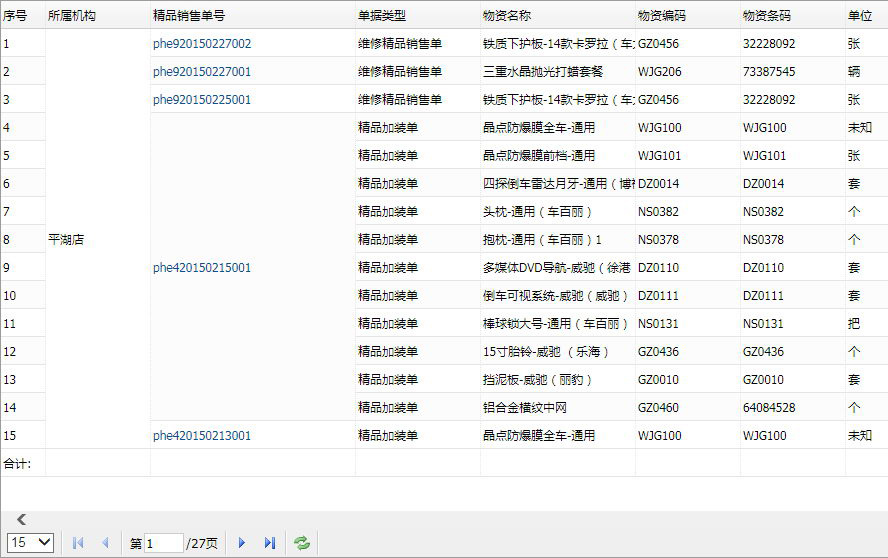Jump to the last page
The height and width of the screenshot is (558, 888).
pos(269,543)
